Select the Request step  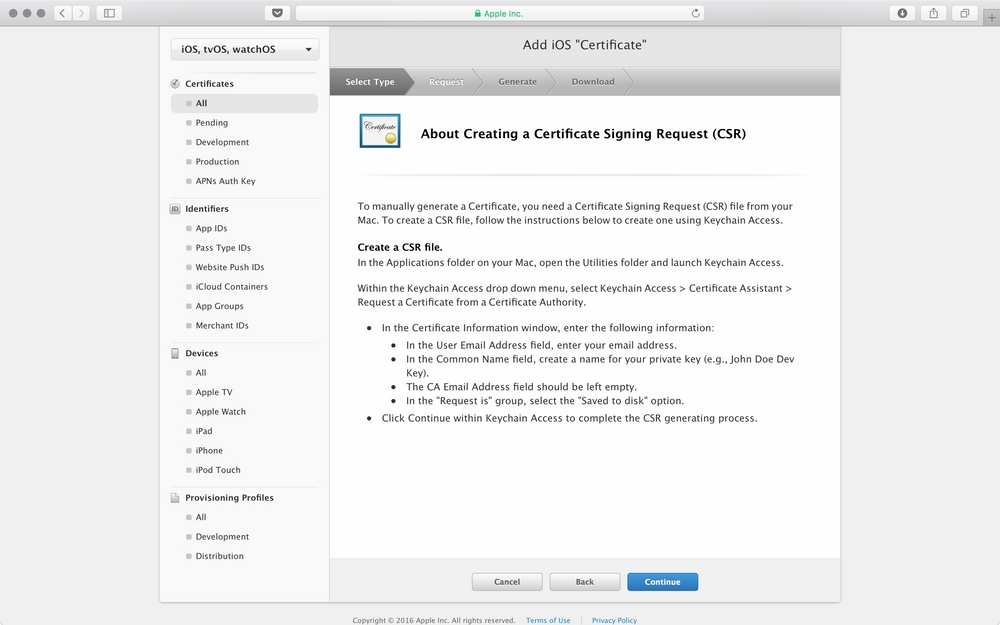tap(446, 82)
